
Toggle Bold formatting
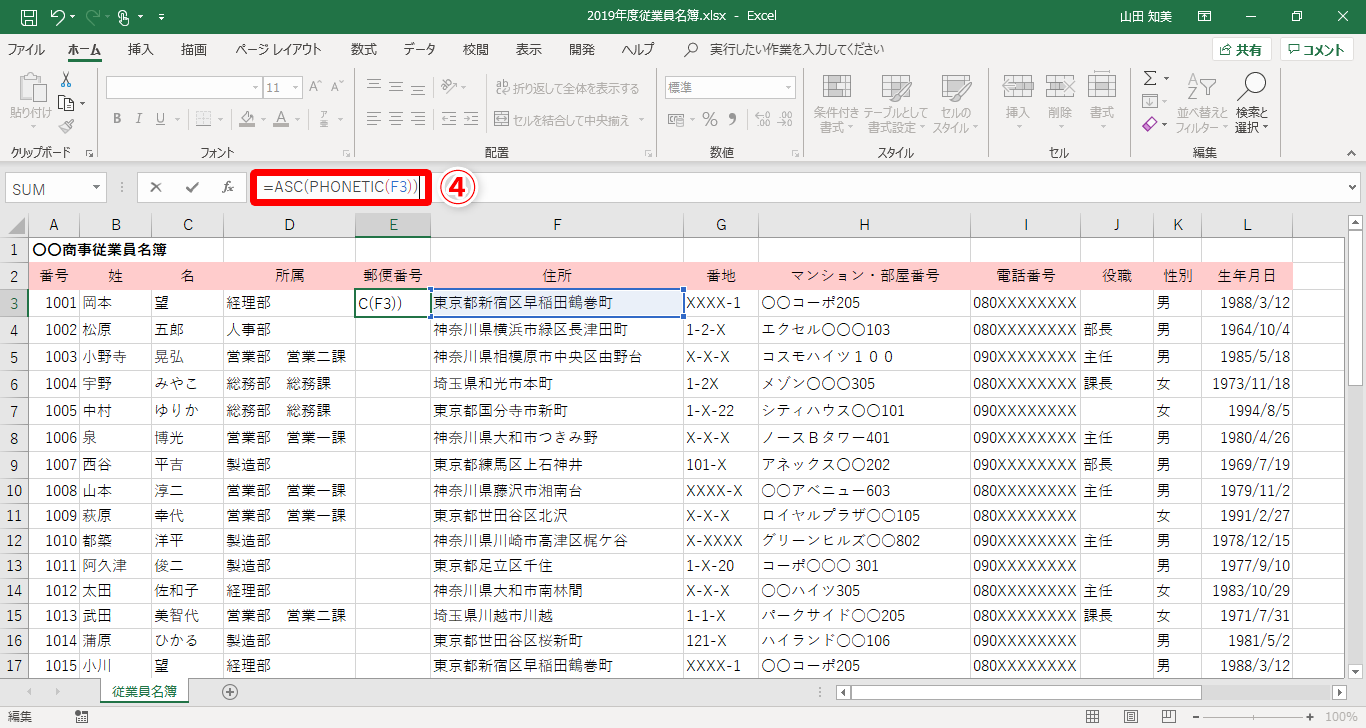[117, 120]
